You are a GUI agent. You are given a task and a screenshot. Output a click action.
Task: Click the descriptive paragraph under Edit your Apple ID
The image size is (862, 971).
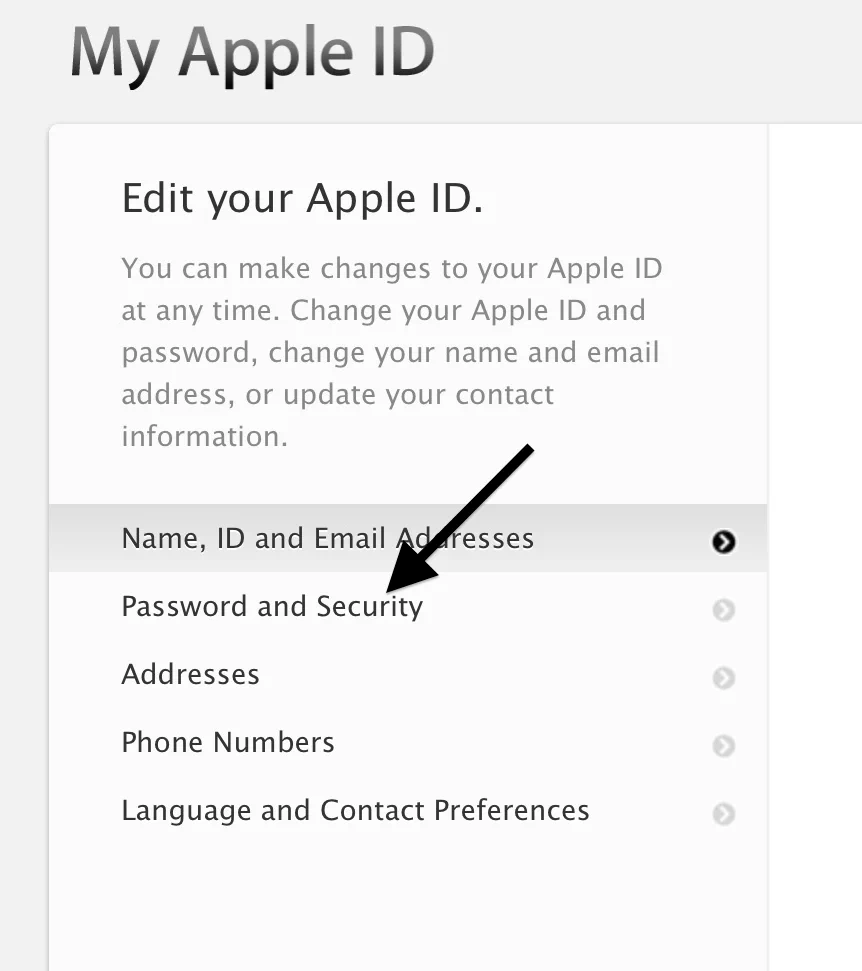point(390,352)
